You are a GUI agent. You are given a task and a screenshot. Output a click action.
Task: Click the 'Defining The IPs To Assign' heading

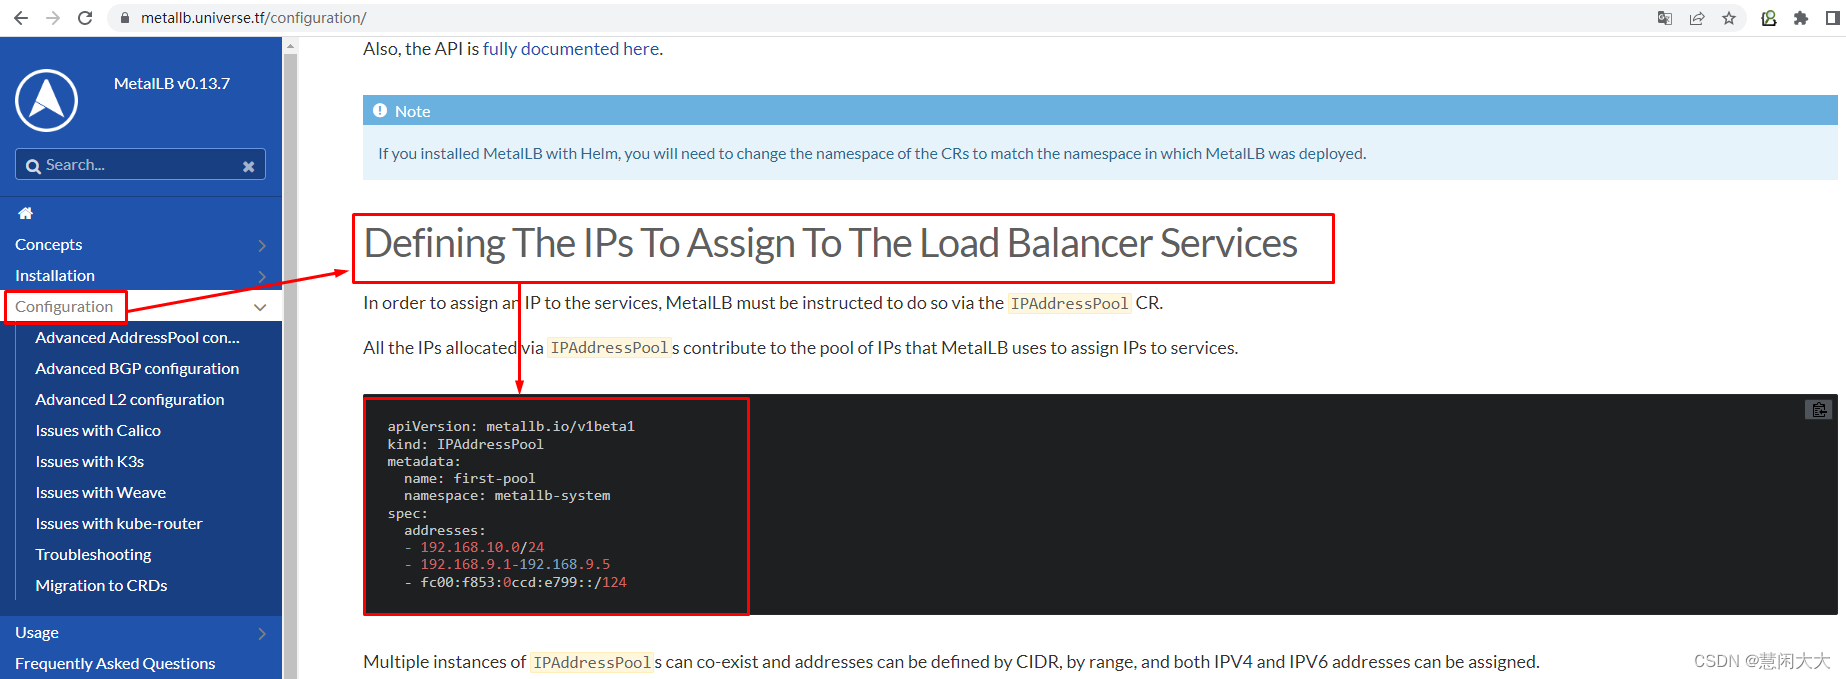pos(830,244)
